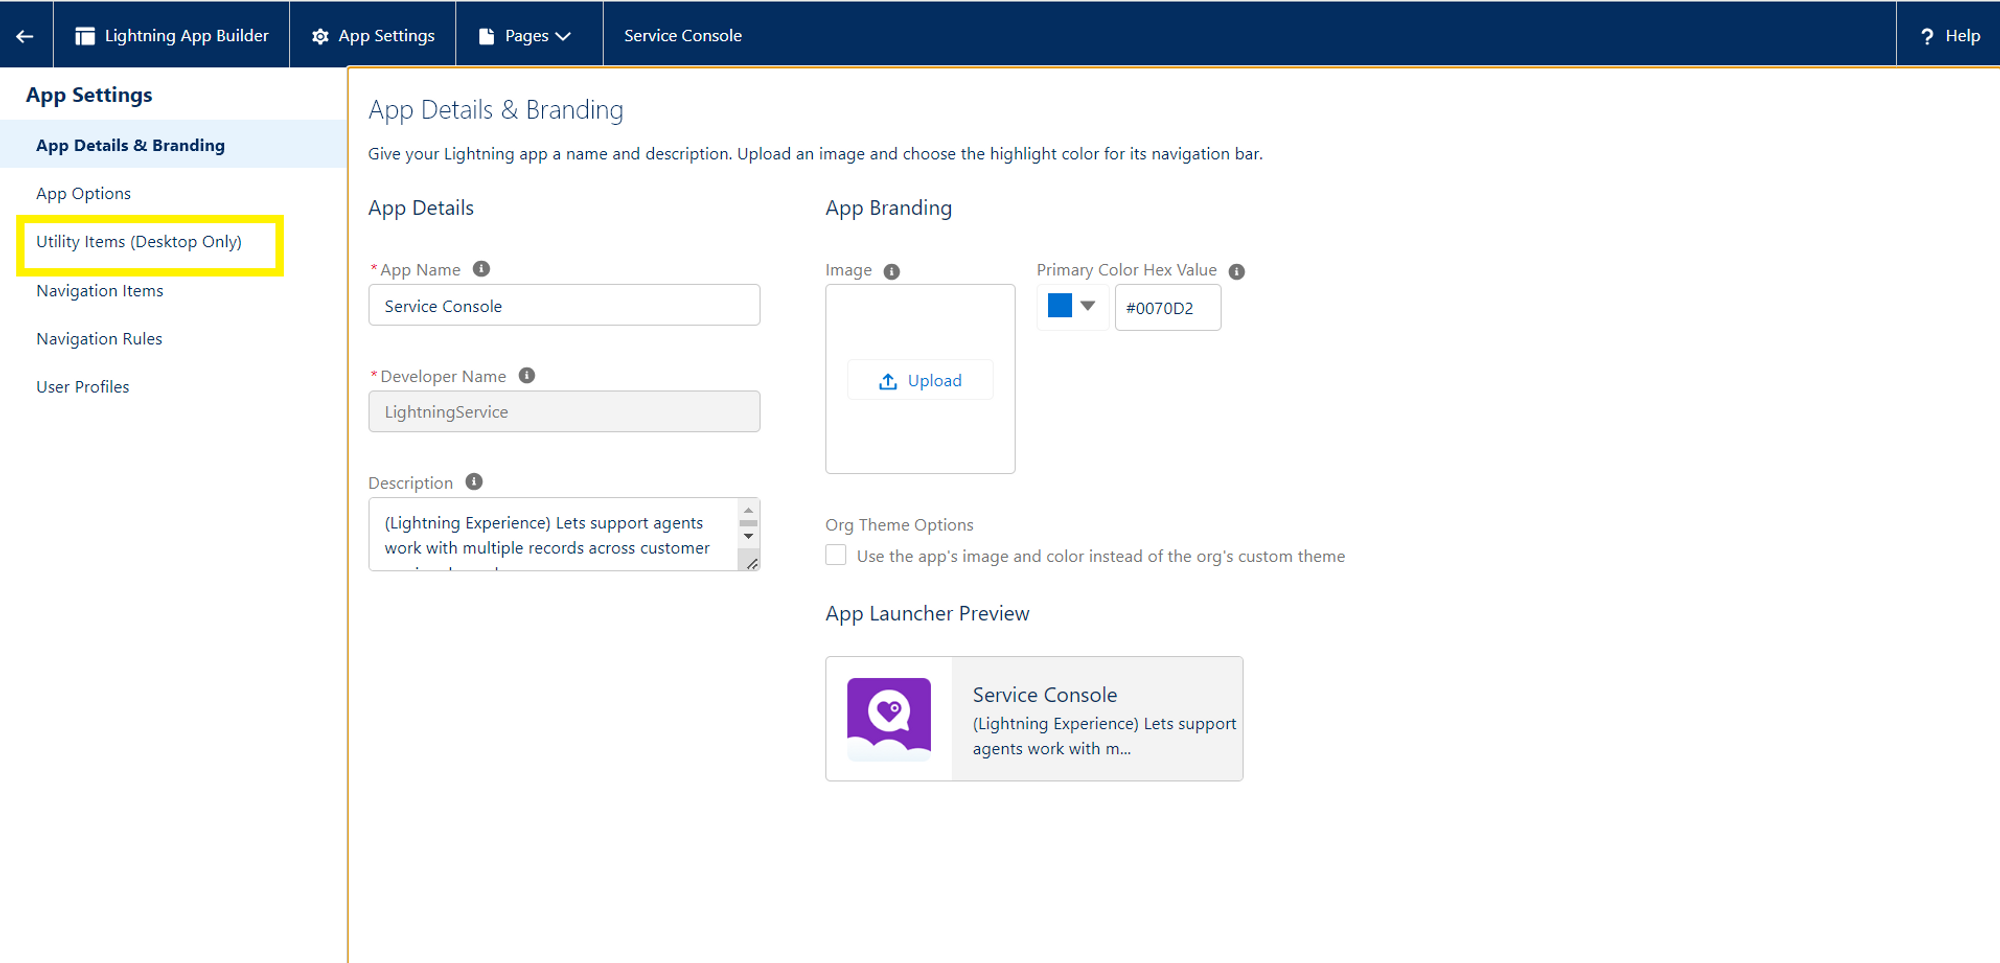Click the App Settings gear icon
2000x963 pixels.
pos(320,36)
